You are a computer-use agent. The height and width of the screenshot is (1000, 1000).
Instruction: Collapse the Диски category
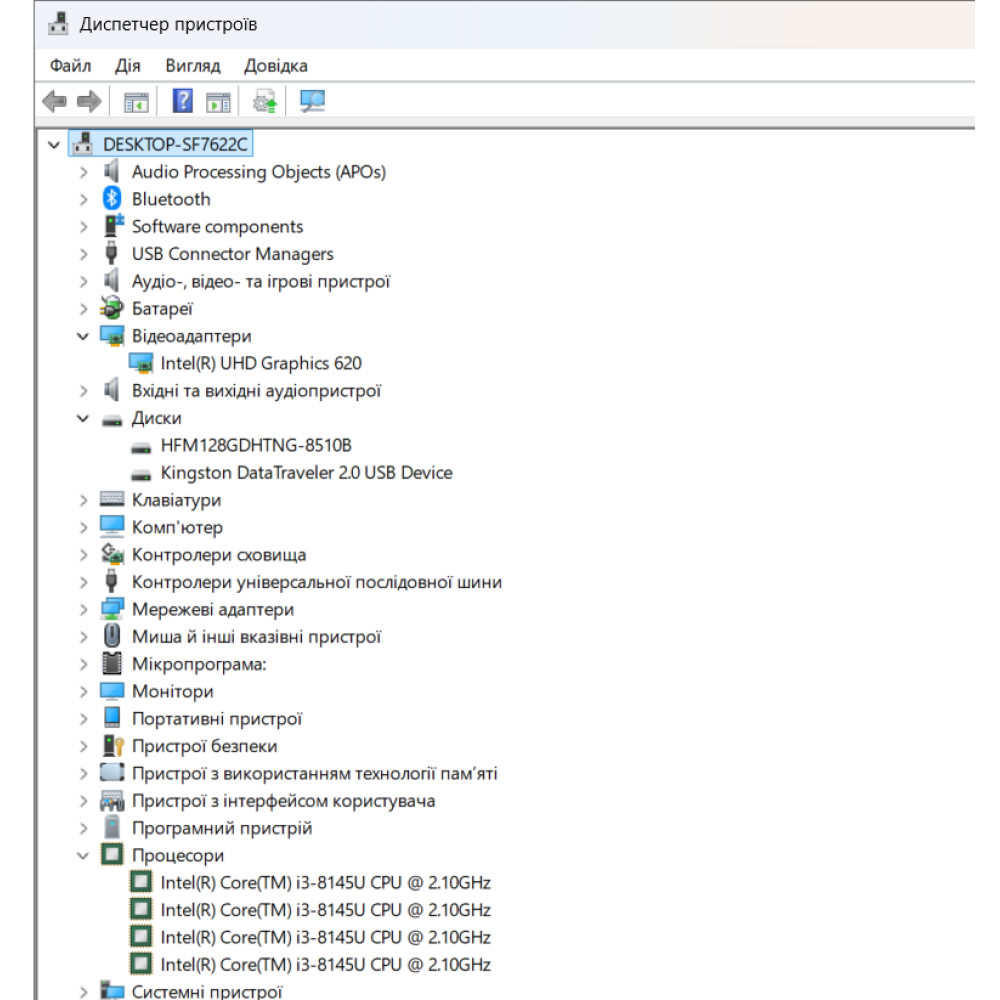coord(83,418)
